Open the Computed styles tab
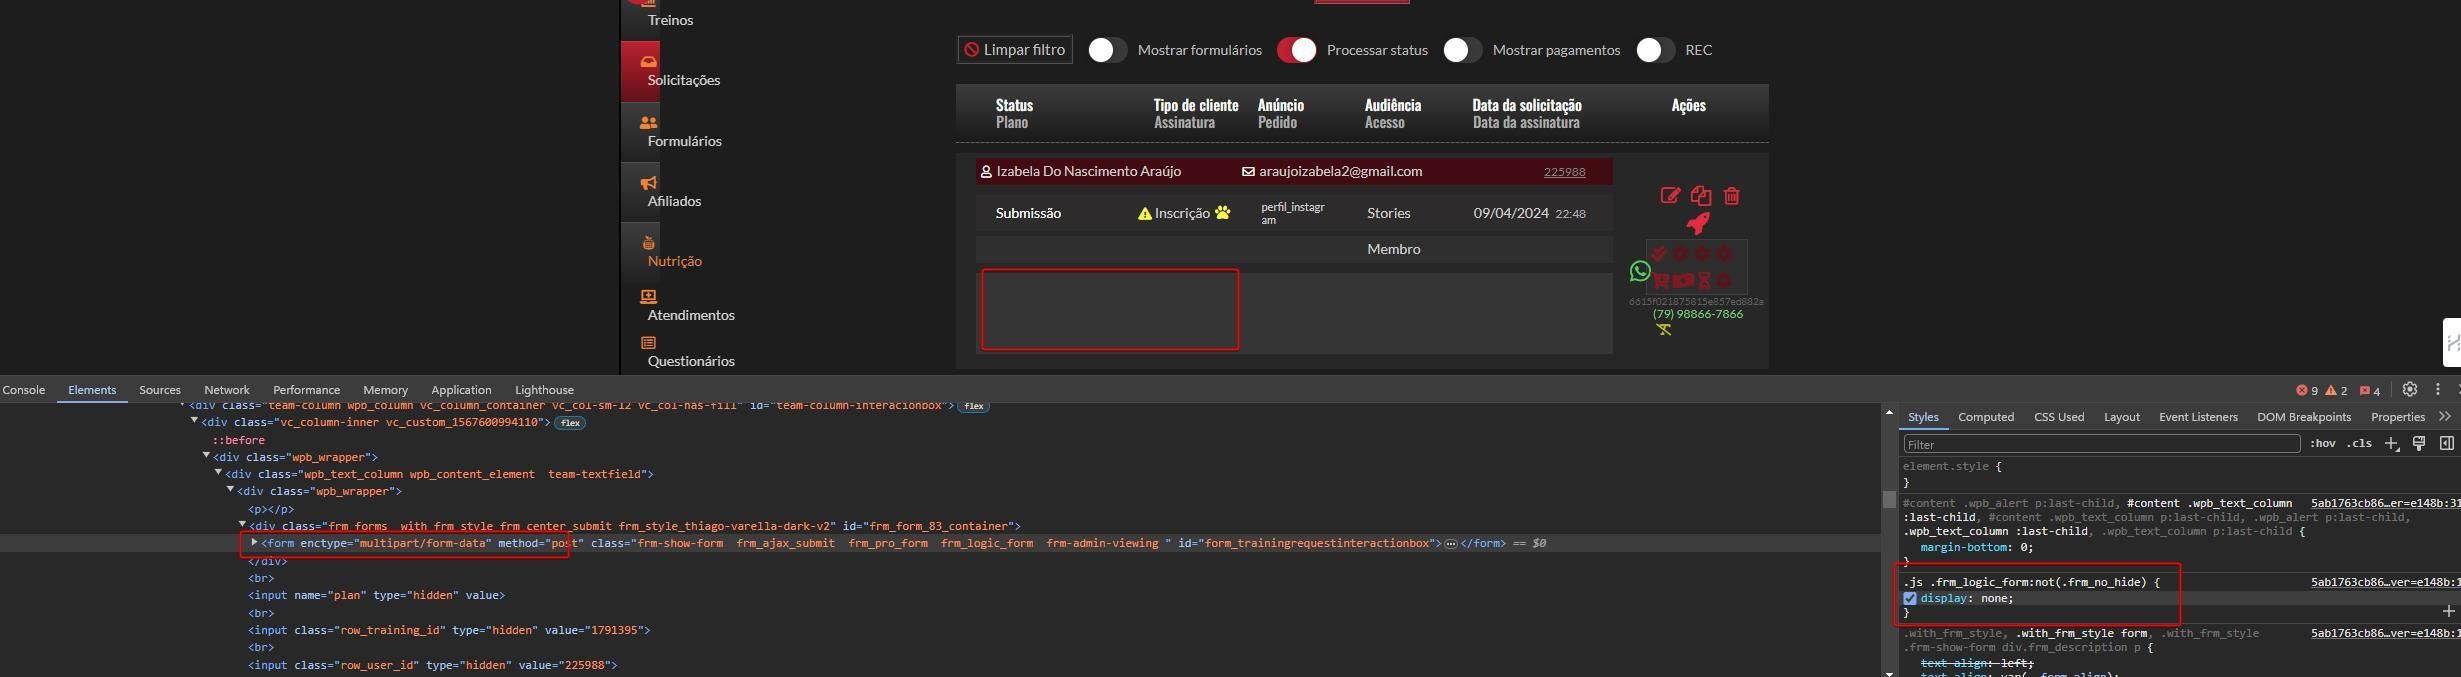The width and height of the screenshot is (2461, 677). (1985, 417)
